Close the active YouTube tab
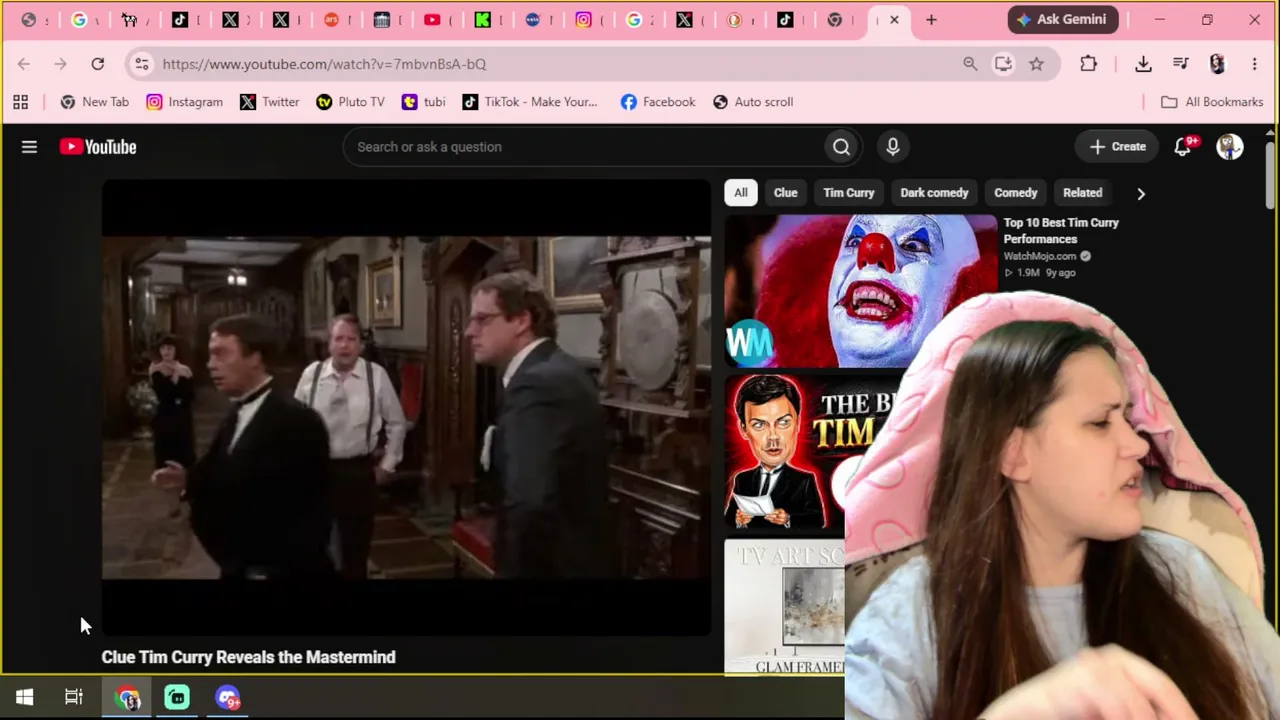 coord(894,20)
